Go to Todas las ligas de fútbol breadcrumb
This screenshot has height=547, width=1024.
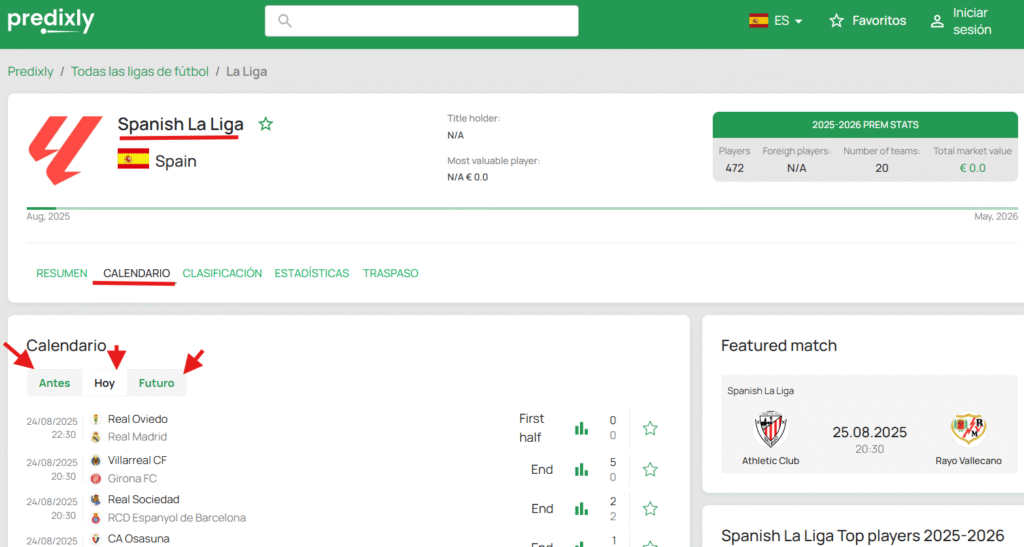coord(140,72)
